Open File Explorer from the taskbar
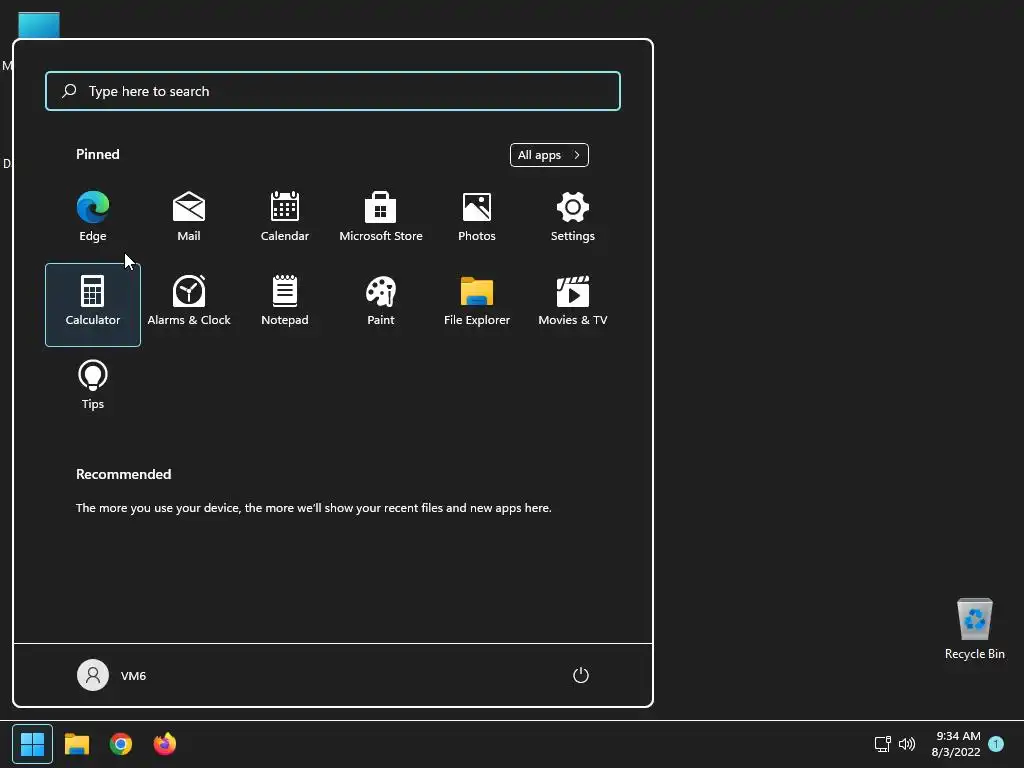1024x768 pixels. (76, 744)
